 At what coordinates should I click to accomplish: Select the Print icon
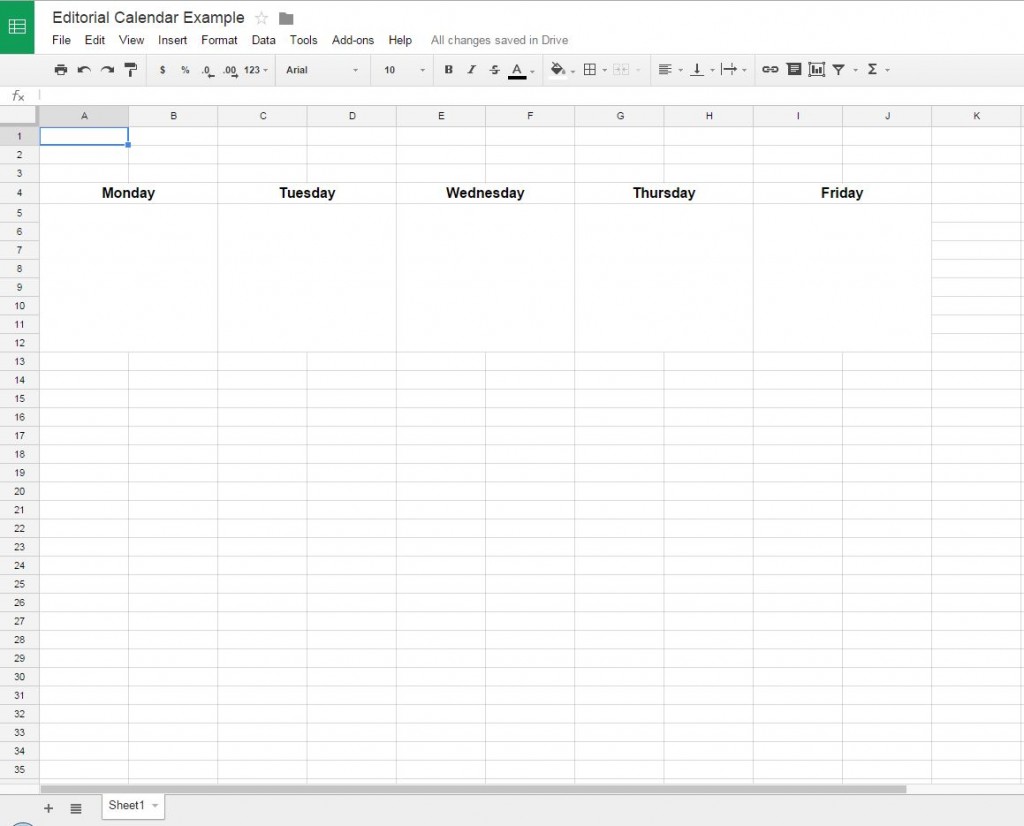tap(60, 69)
